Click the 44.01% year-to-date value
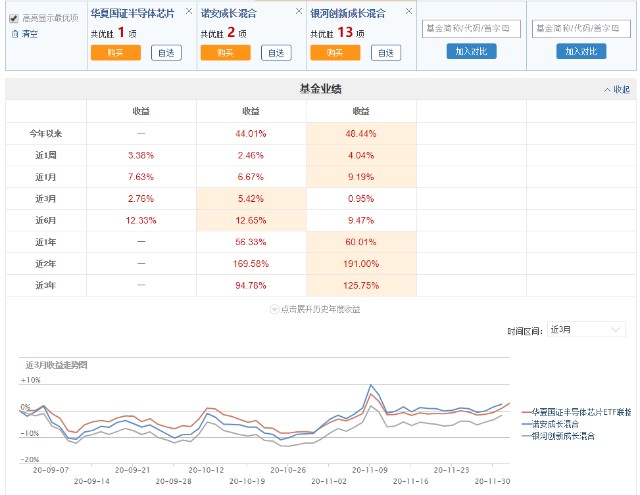The width and height of the screenshot is (640, 495). point(251,133)
